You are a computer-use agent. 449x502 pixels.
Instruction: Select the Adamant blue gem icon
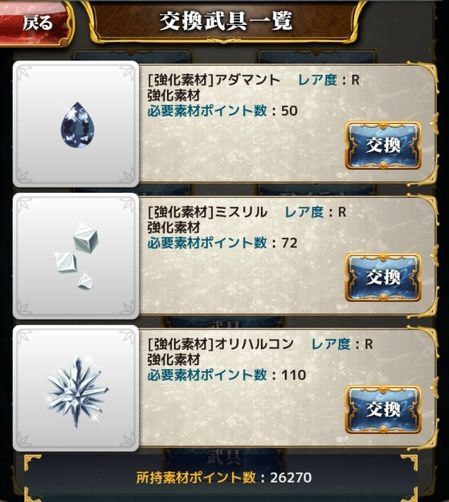(76, 124)
